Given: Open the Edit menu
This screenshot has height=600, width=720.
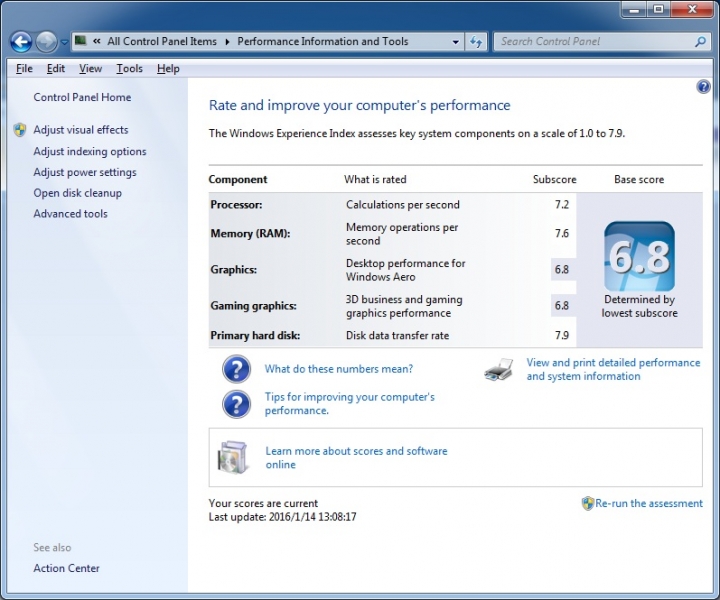Looking at the screenshot, I should [x=56, y=68].
